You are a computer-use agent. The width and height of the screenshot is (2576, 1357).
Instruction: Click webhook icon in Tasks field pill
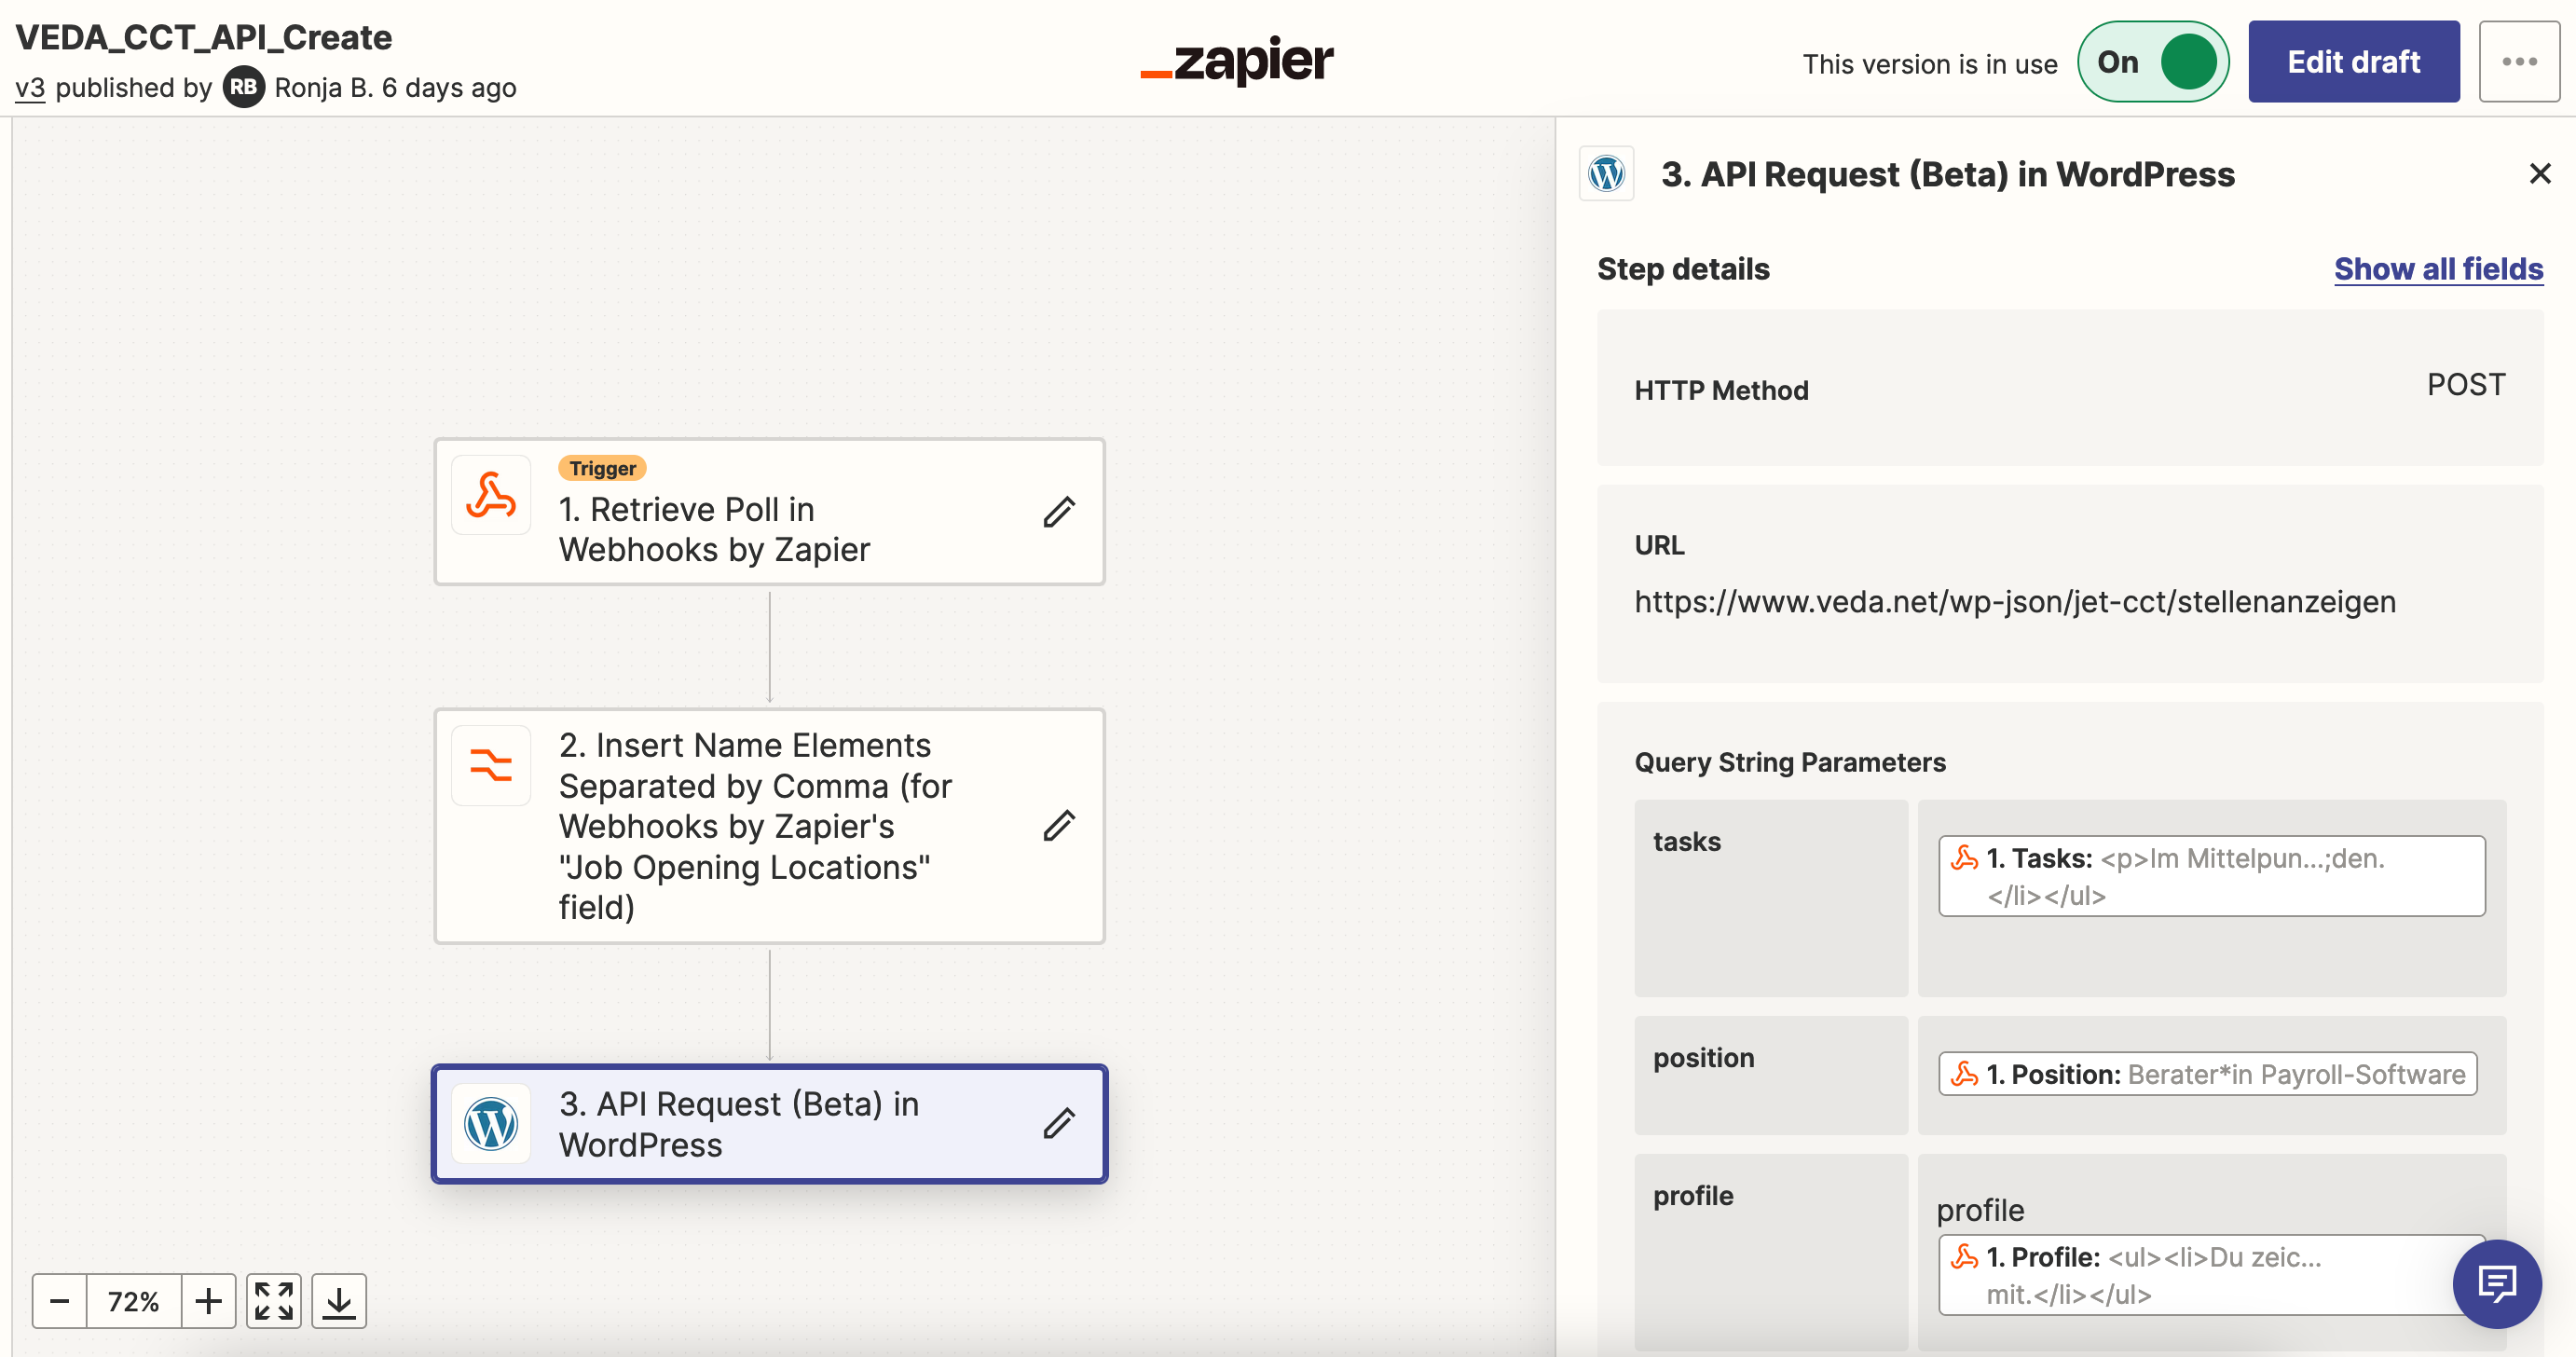click(1965, 858)
